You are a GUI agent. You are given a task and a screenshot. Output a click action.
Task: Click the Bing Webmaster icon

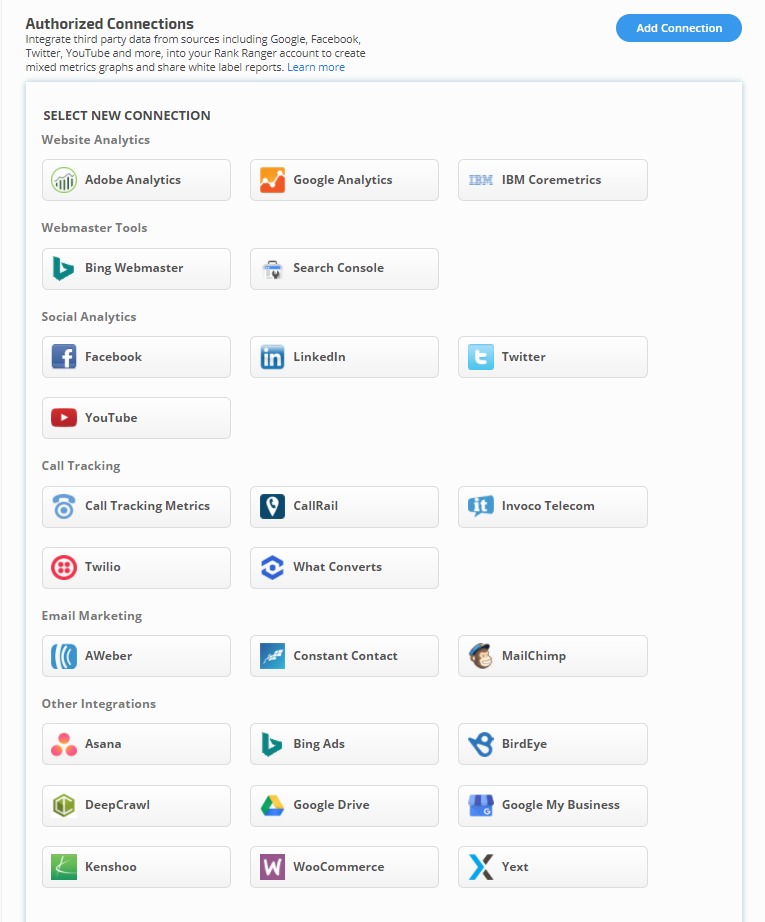point(64,268)
